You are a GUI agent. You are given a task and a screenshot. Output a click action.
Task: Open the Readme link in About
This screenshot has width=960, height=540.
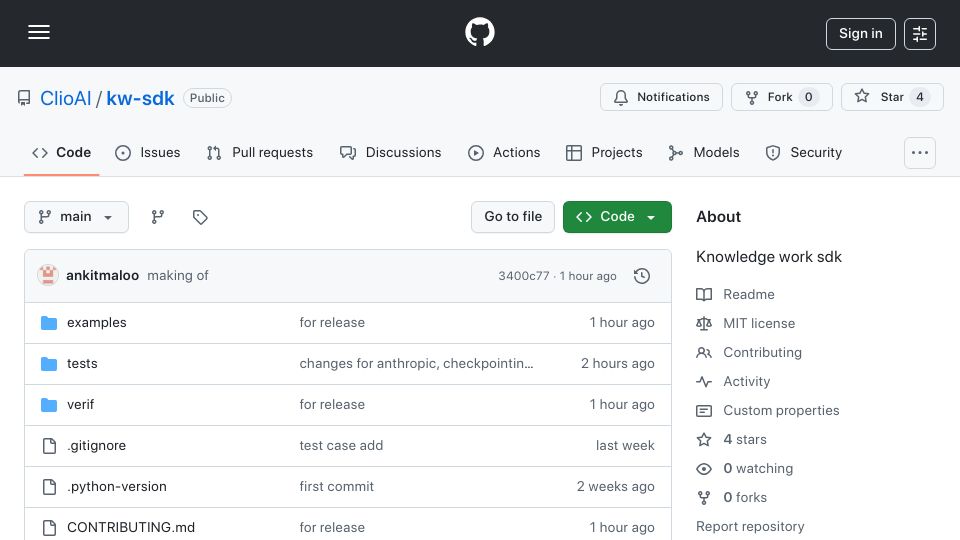[x=749, y=294]
